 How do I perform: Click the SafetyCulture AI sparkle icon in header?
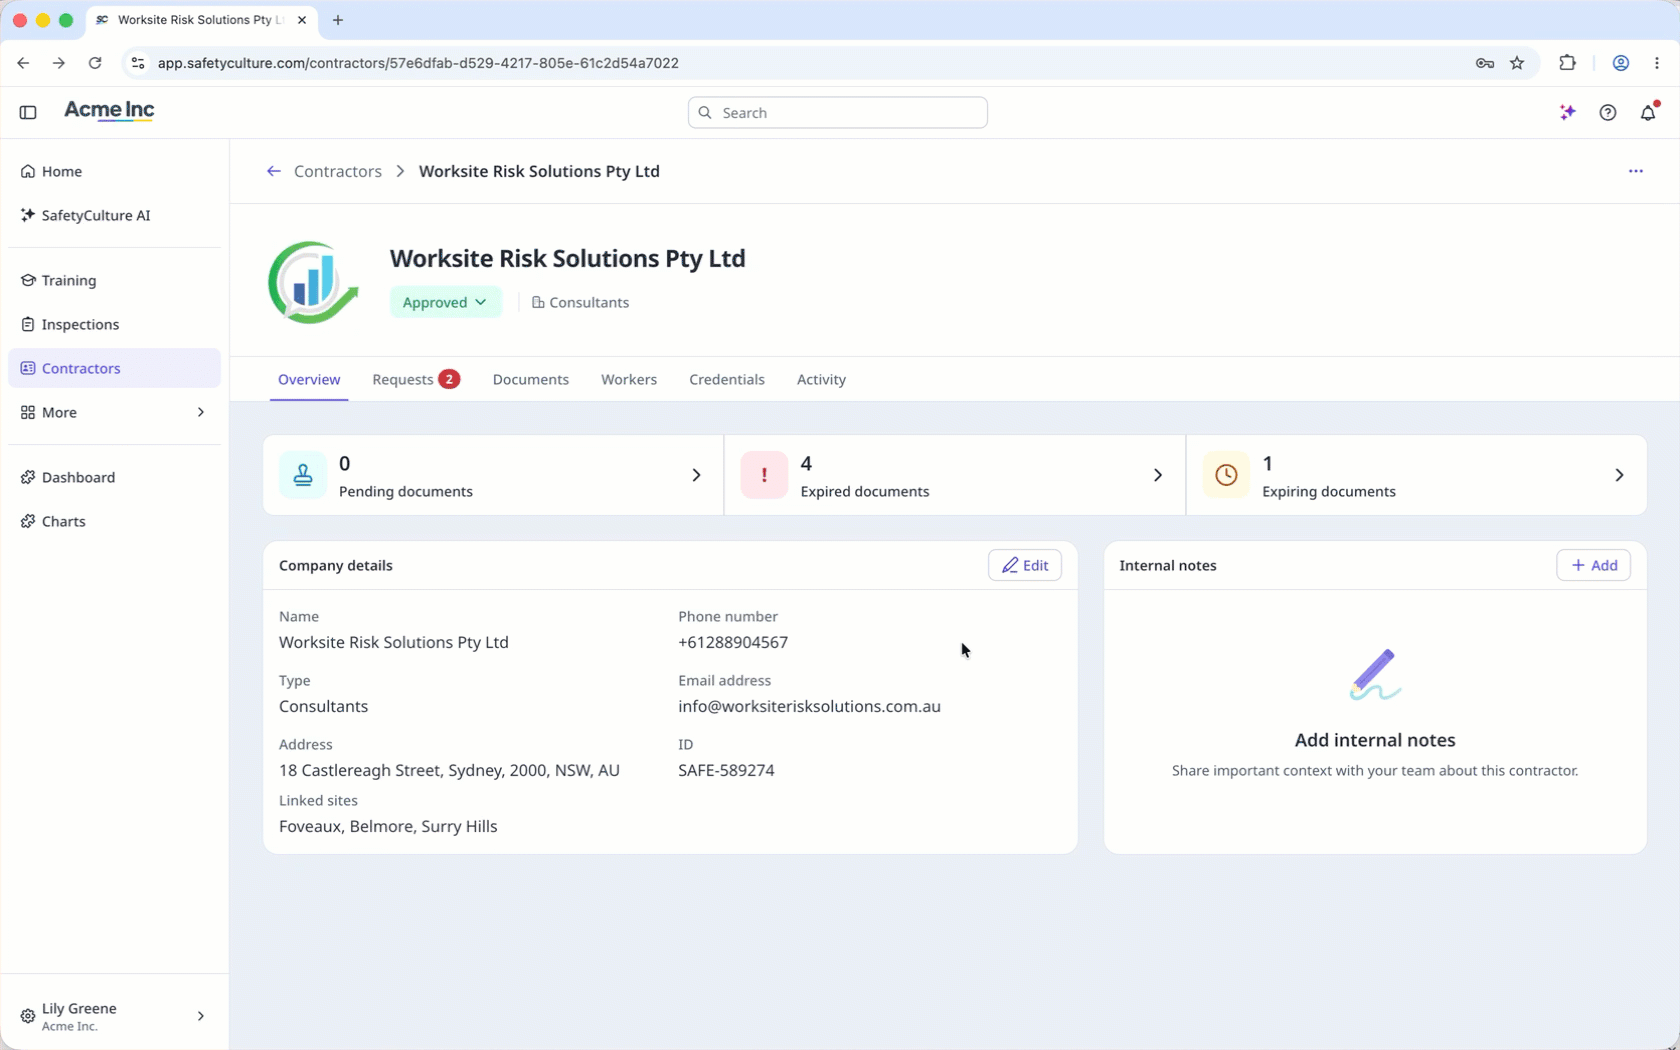tap(1568, 113)
